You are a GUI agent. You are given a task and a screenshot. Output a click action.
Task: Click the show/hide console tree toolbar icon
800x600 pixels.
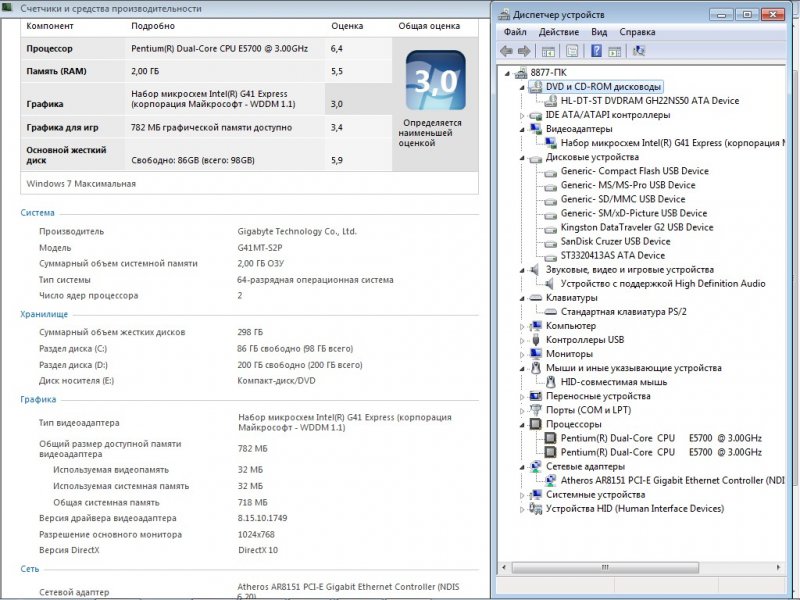tap(549, 51)
